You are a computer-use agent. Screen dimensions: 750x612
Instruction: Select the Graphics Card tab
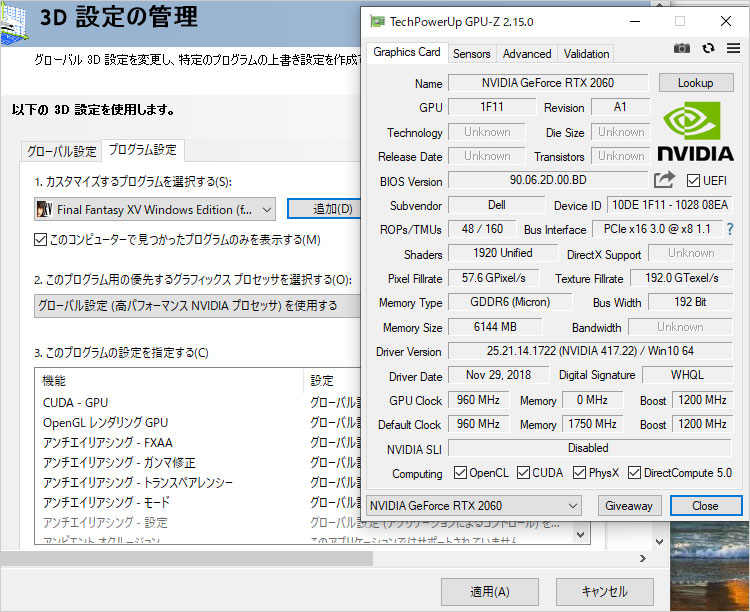coord(407,52)
